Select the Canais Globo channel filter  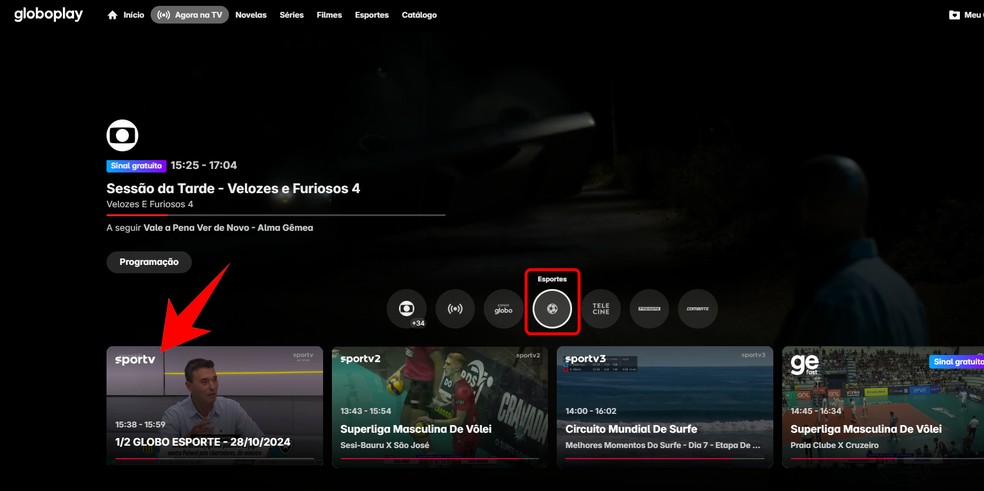[503, 309]
